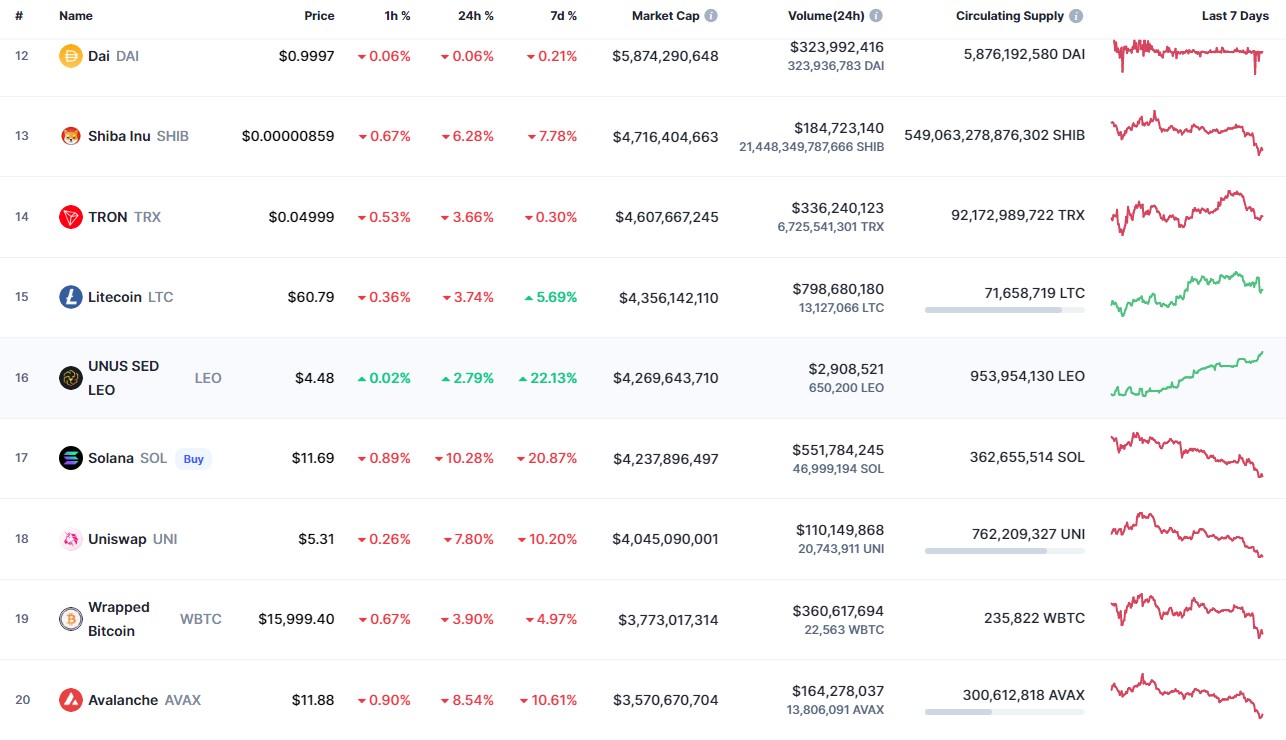1286x740 pixels.
Task: Click the pink Uniswap unicorn icon
Action: tap(70, 539)
